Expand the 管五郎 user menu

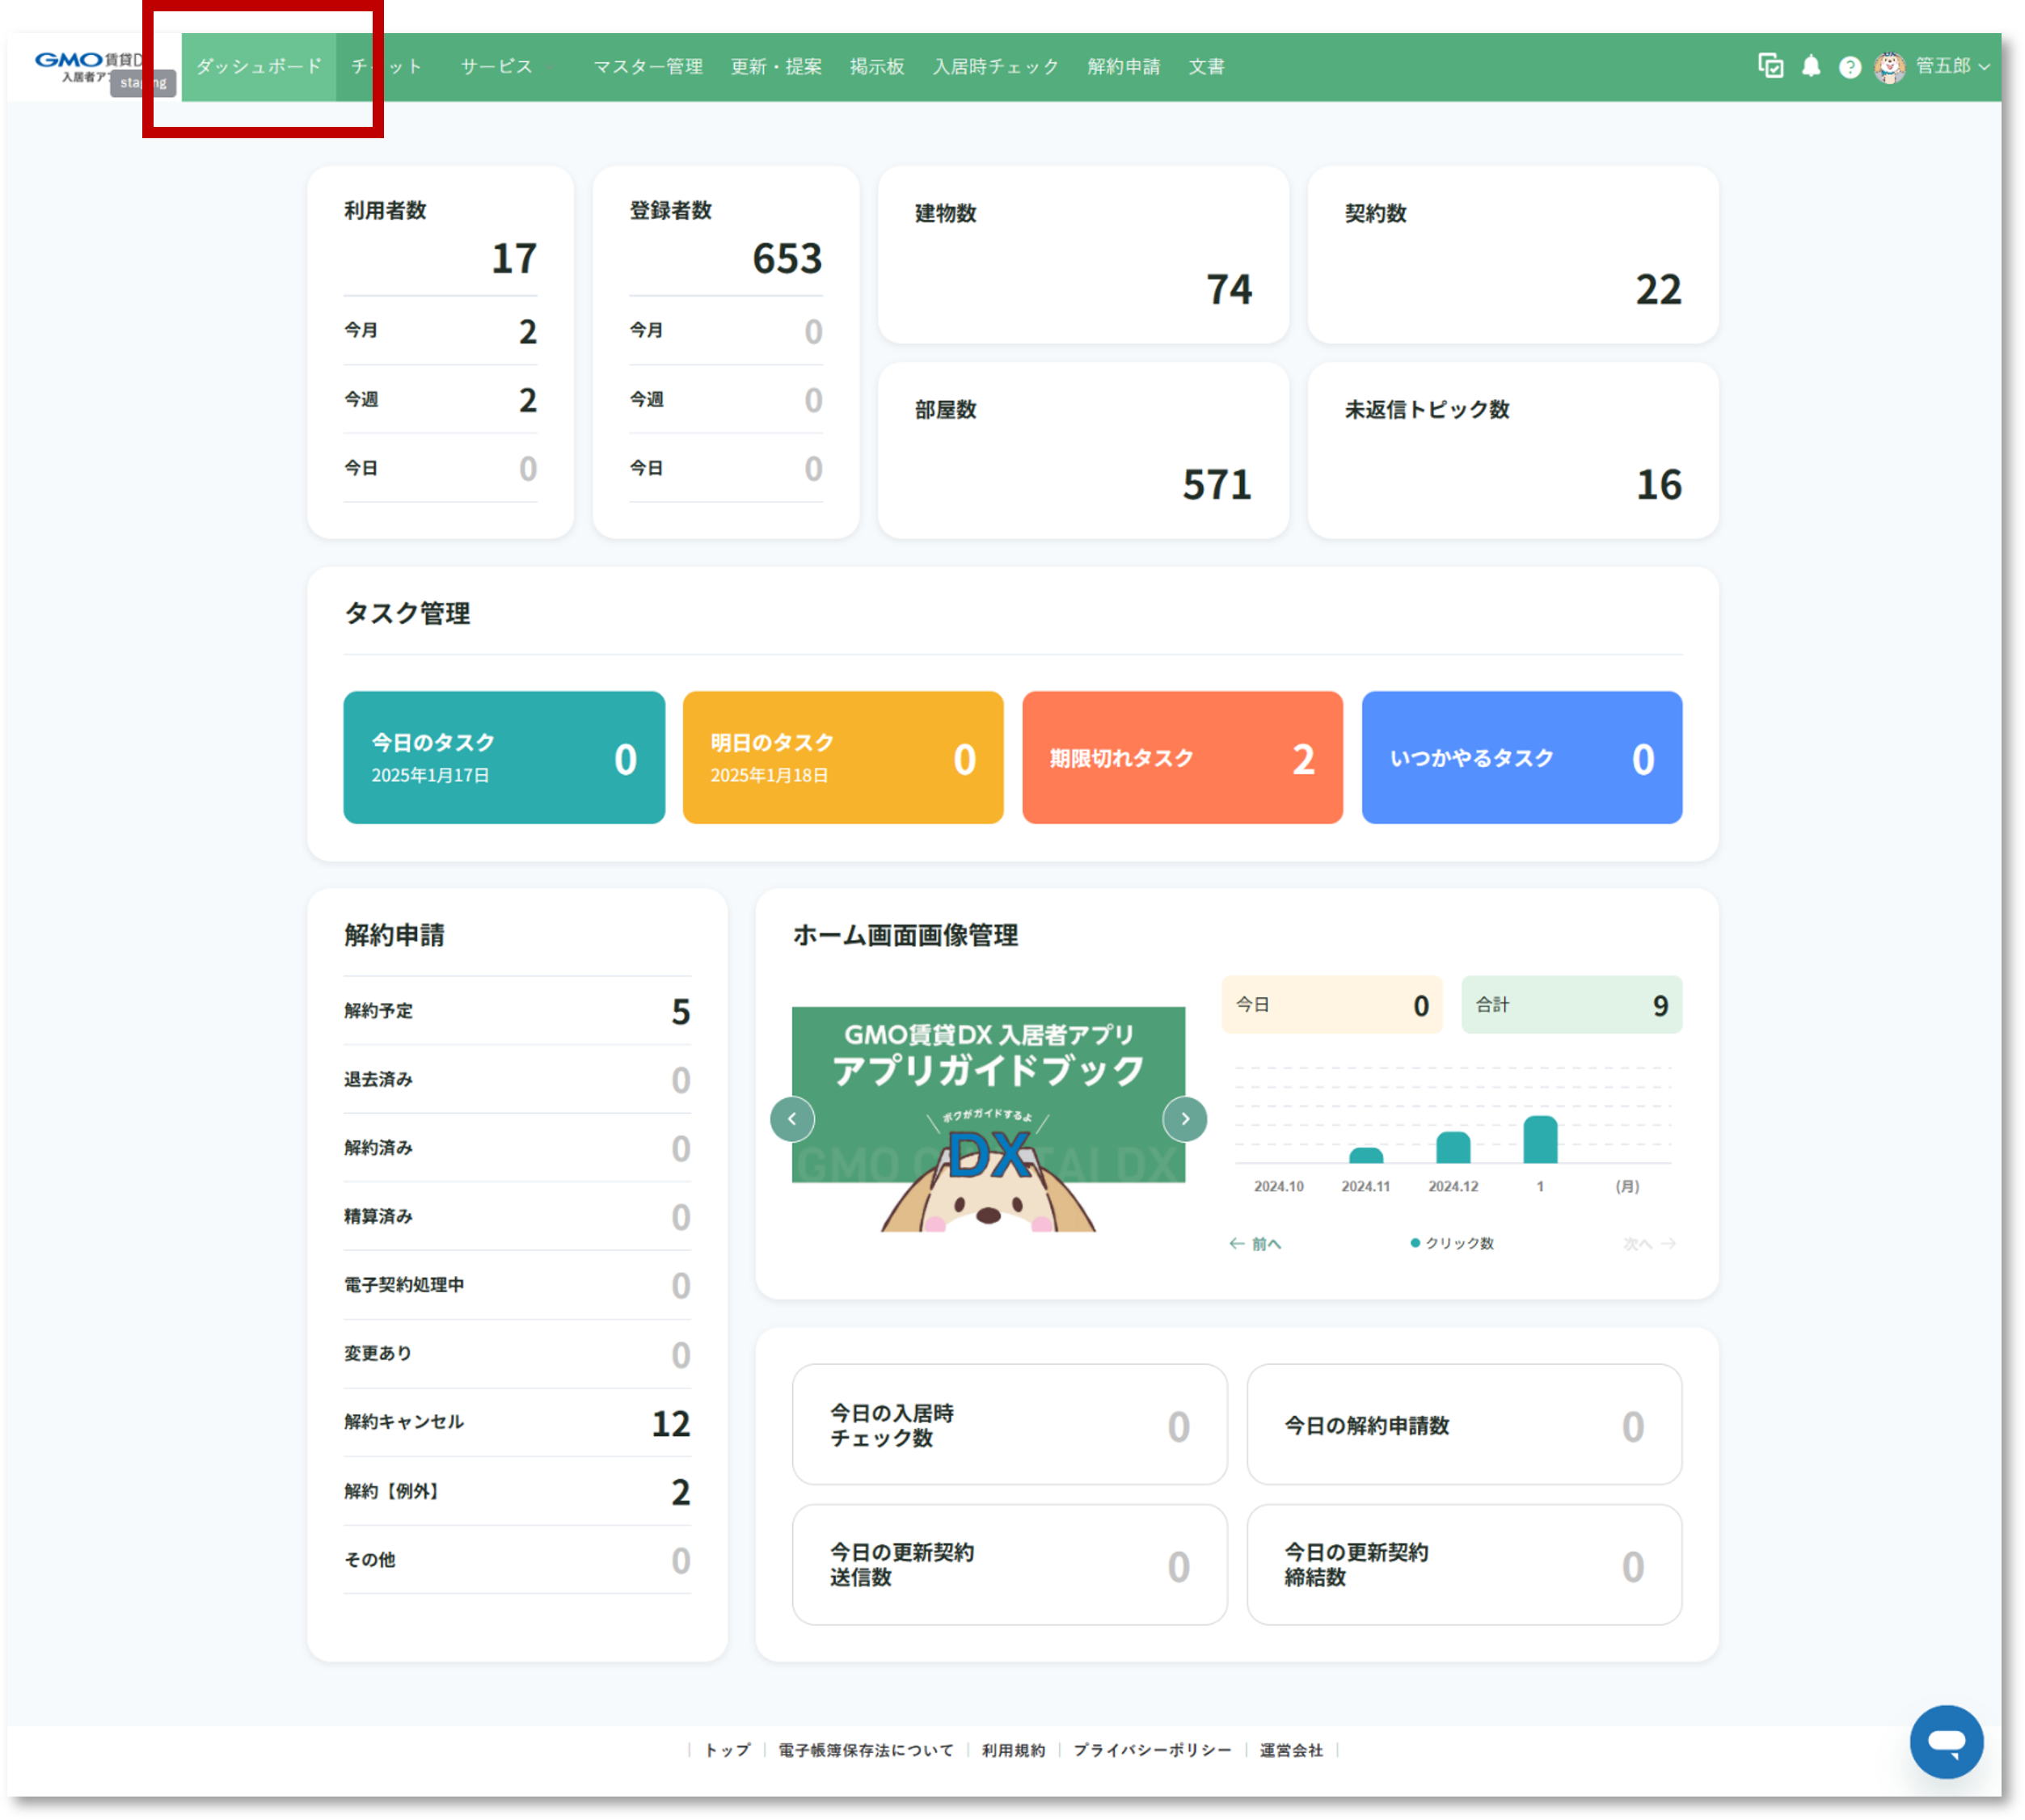(x=1952, y=66)
